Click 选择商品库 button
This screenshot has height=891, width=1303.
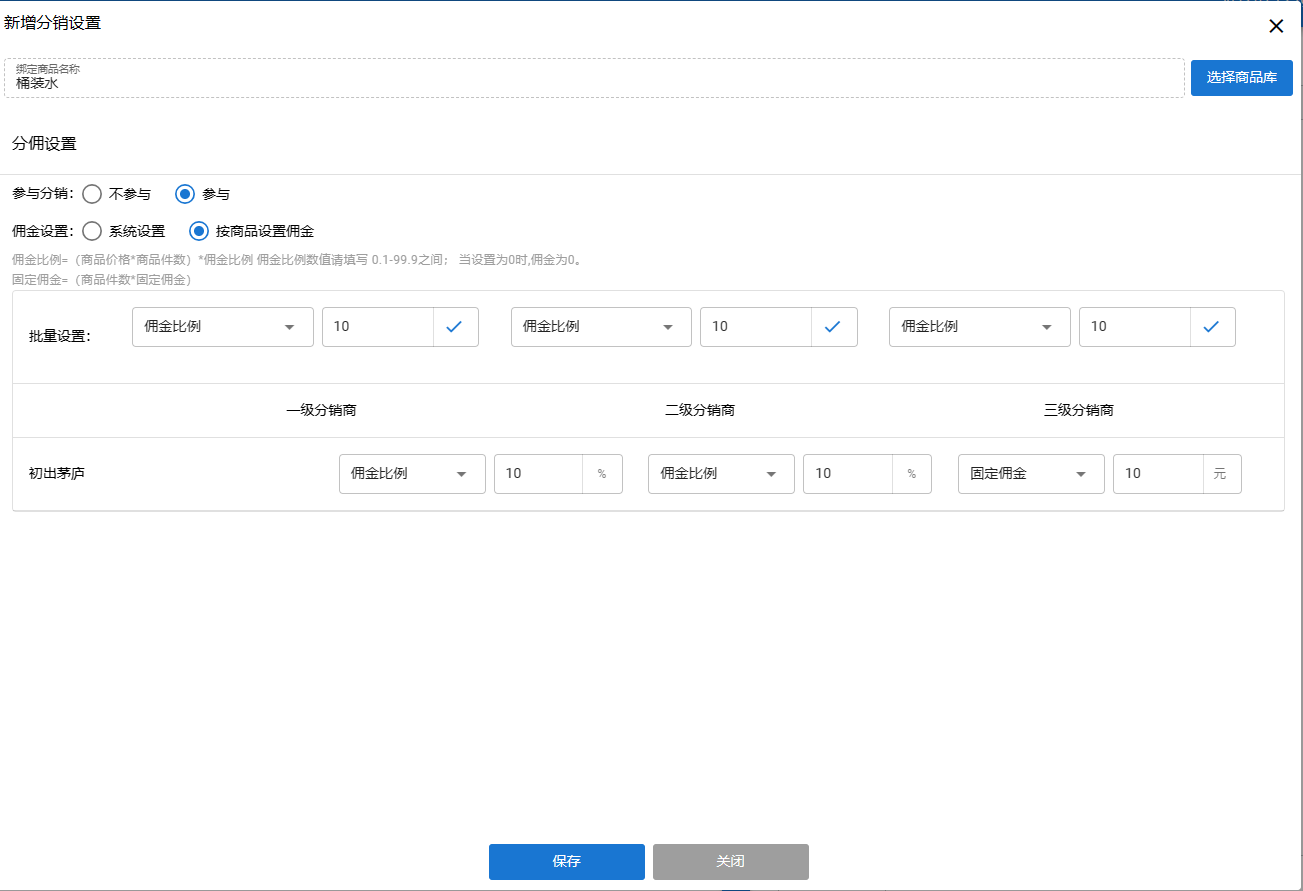pos(1242,78)
